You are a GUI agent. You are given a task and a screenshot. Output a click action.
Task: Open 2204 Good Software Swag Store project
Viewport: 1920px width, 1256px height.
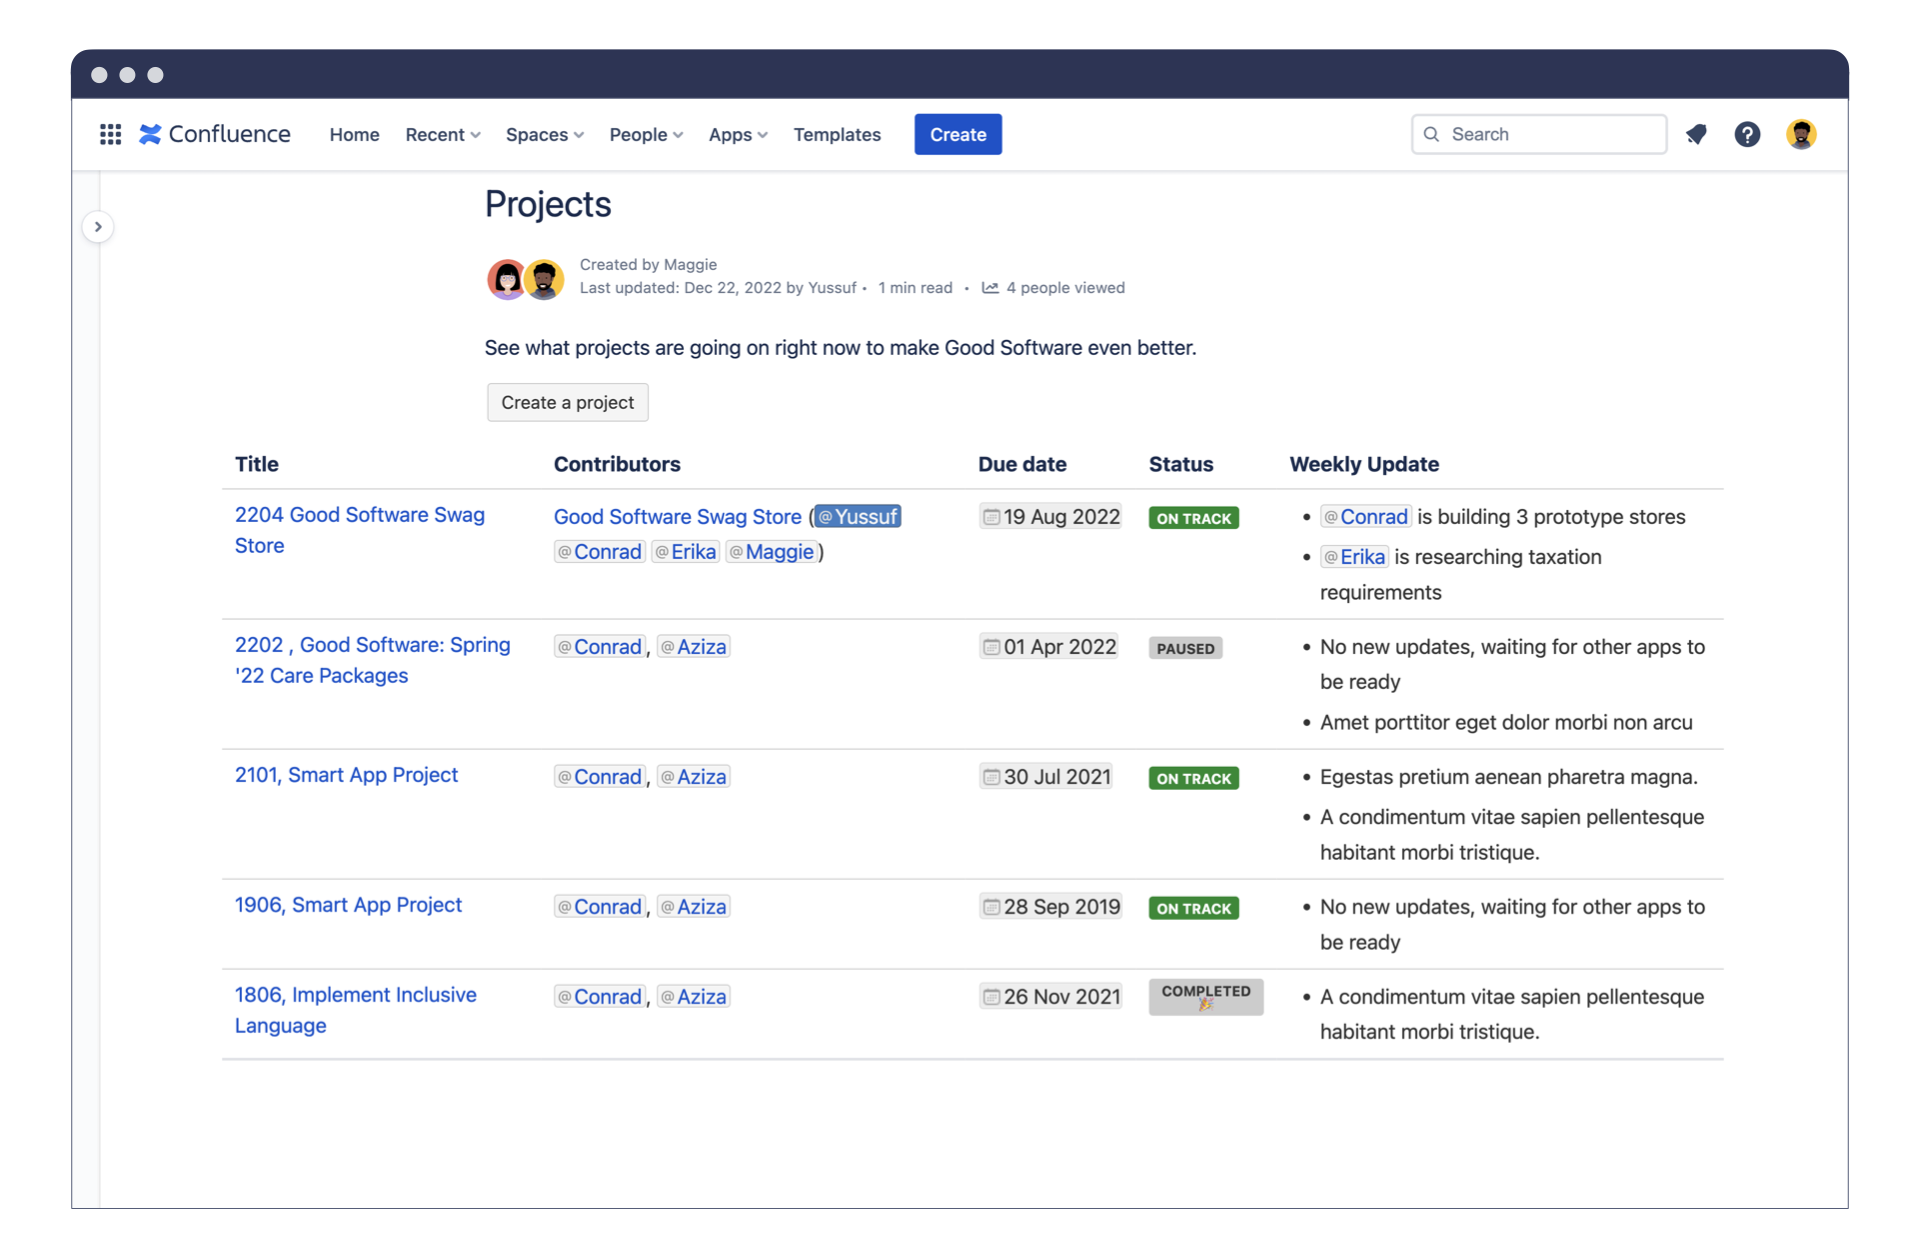click(x=360, y=530)
